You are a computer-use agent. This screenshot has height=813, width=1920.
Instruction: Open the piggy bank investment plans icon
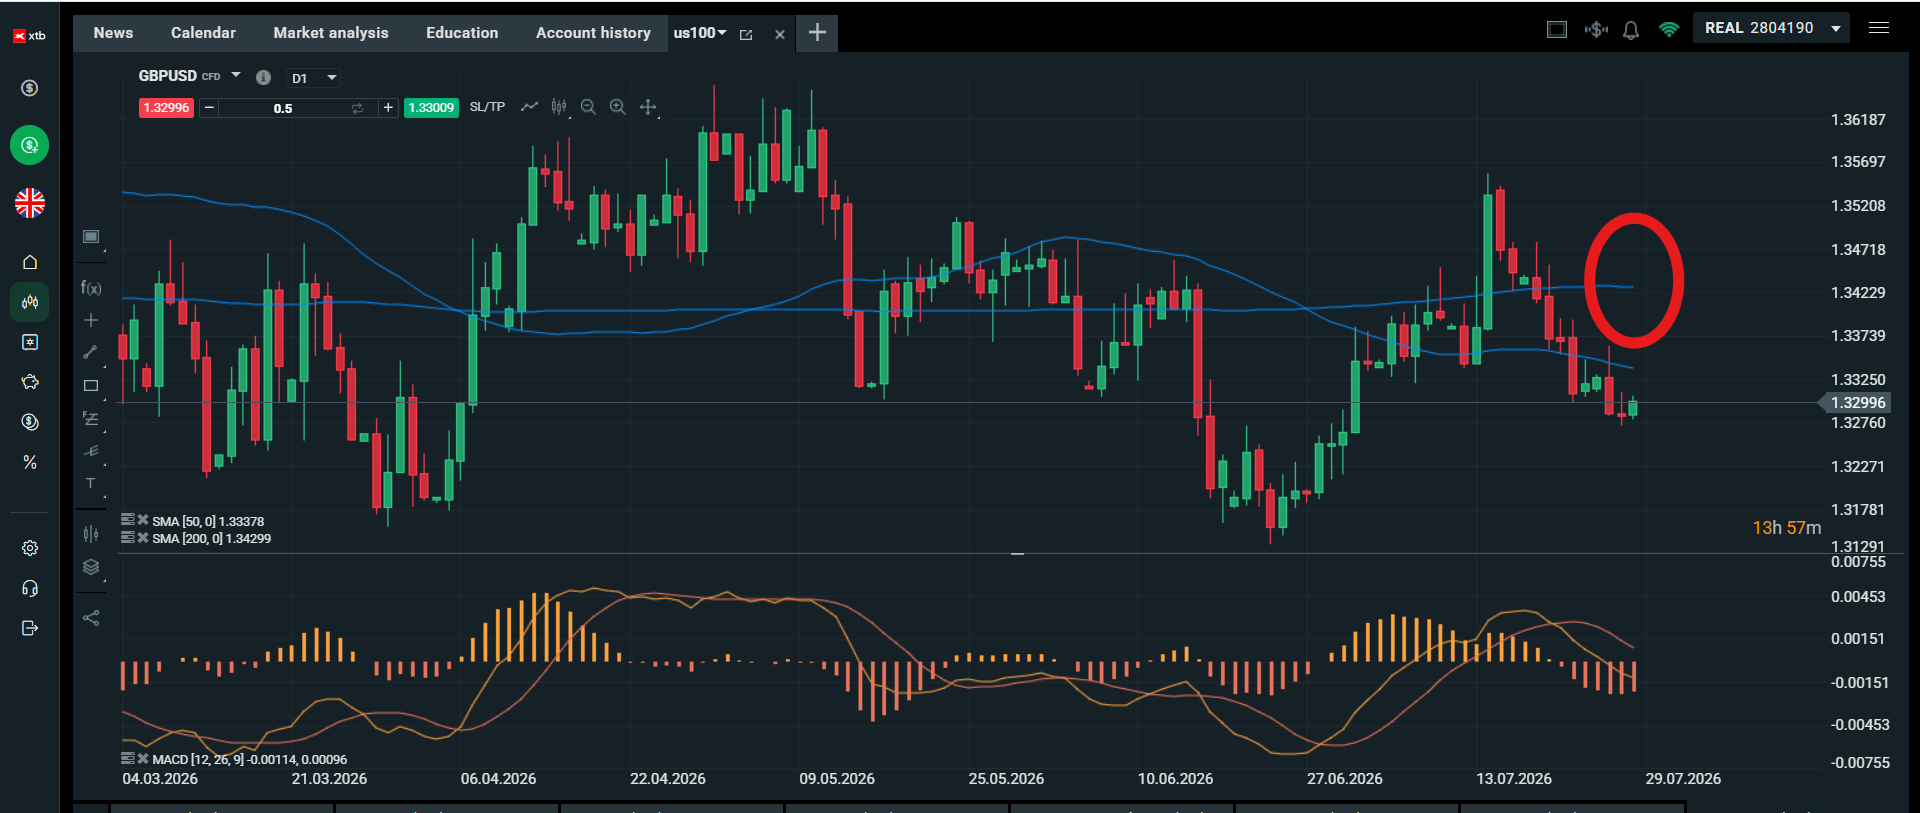coord(30,382)
